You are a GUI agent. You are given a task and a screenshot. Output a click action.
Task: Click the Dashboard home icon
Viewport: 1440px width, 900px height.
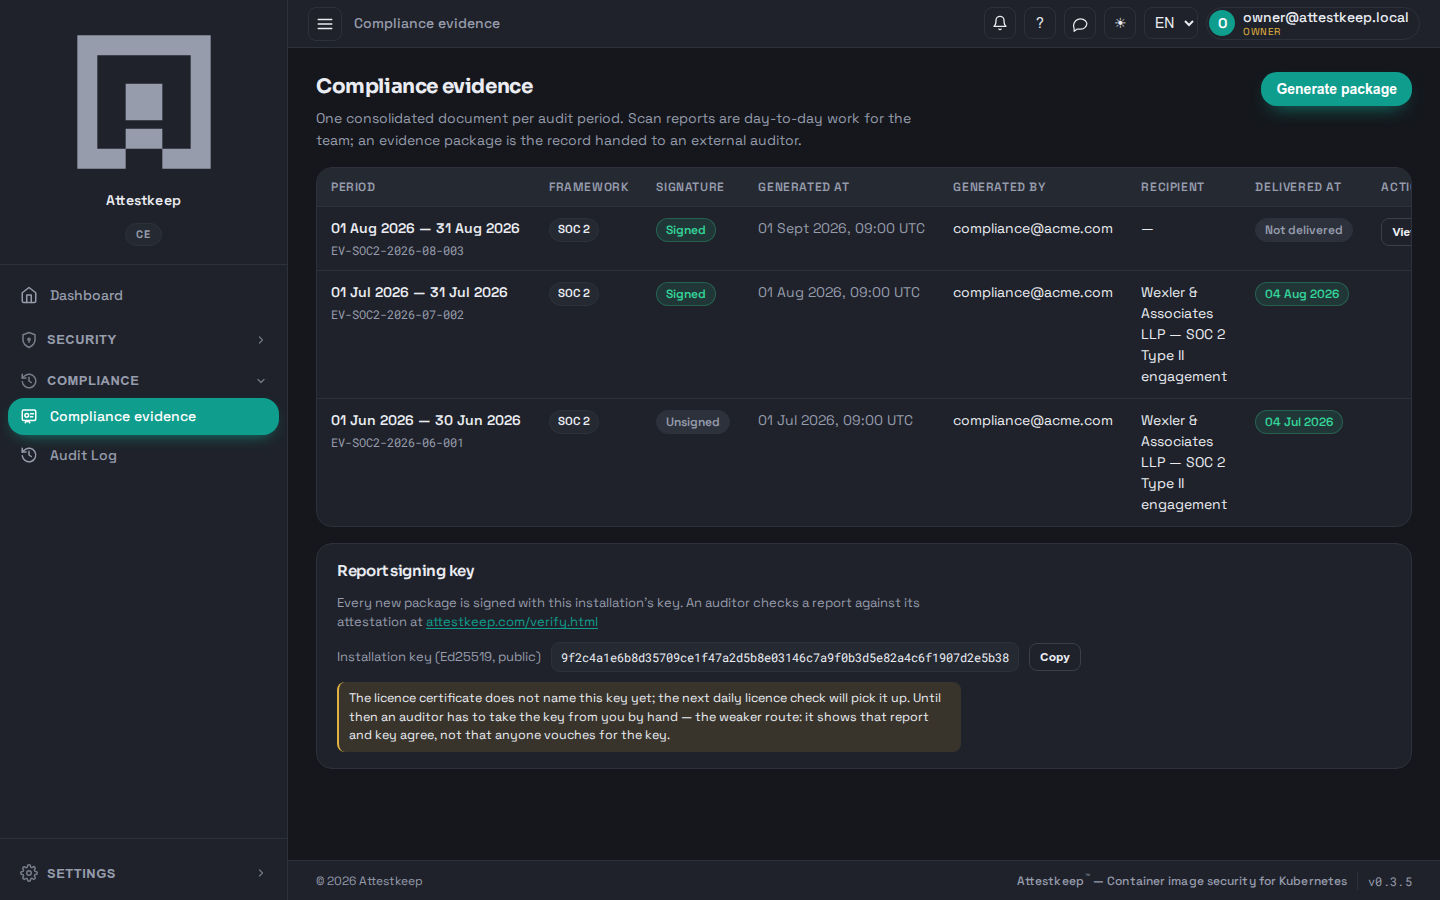[x=29, y=295]
